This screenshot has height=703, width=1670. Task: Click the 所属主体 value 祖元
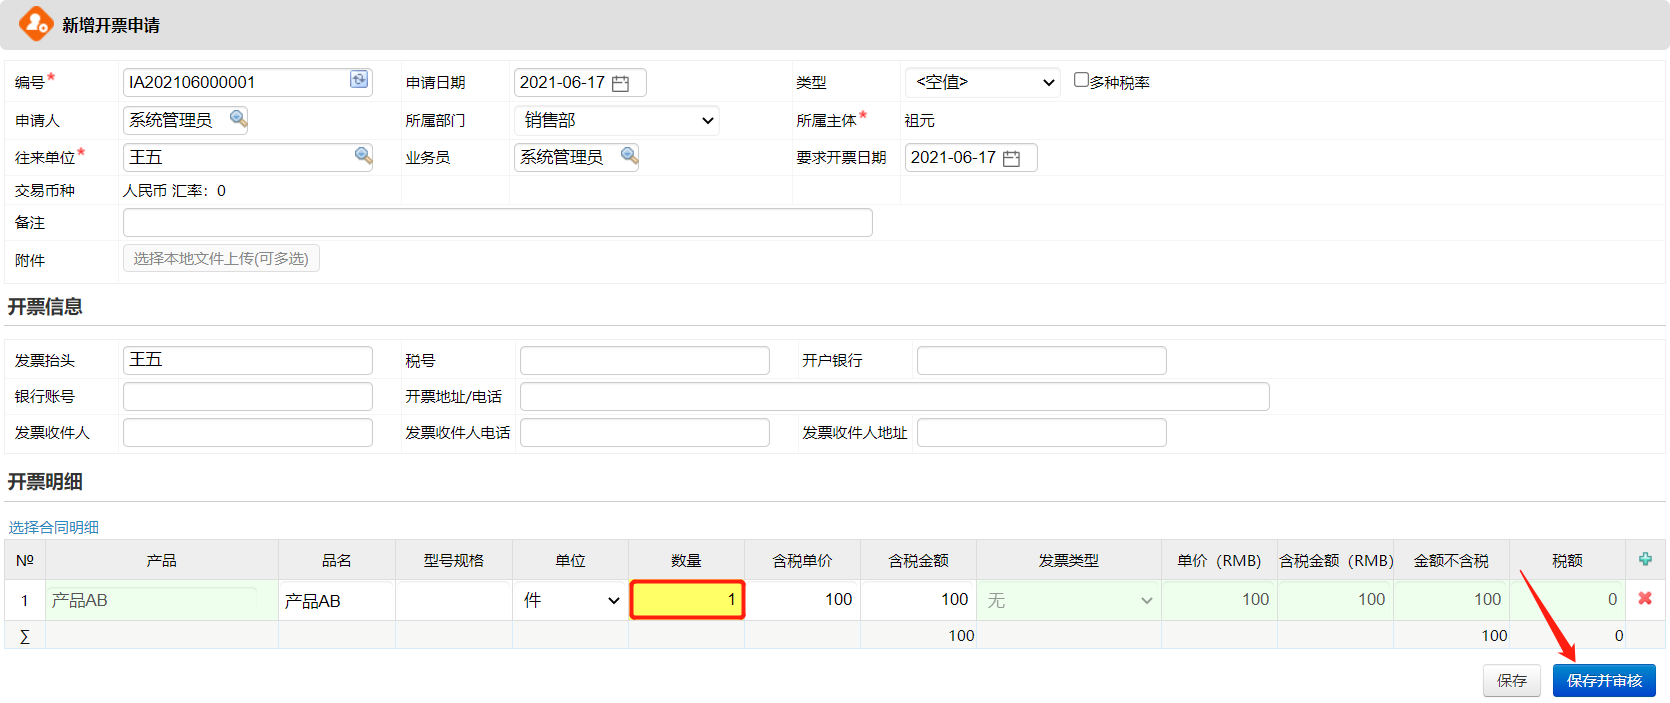pos(919,120)
